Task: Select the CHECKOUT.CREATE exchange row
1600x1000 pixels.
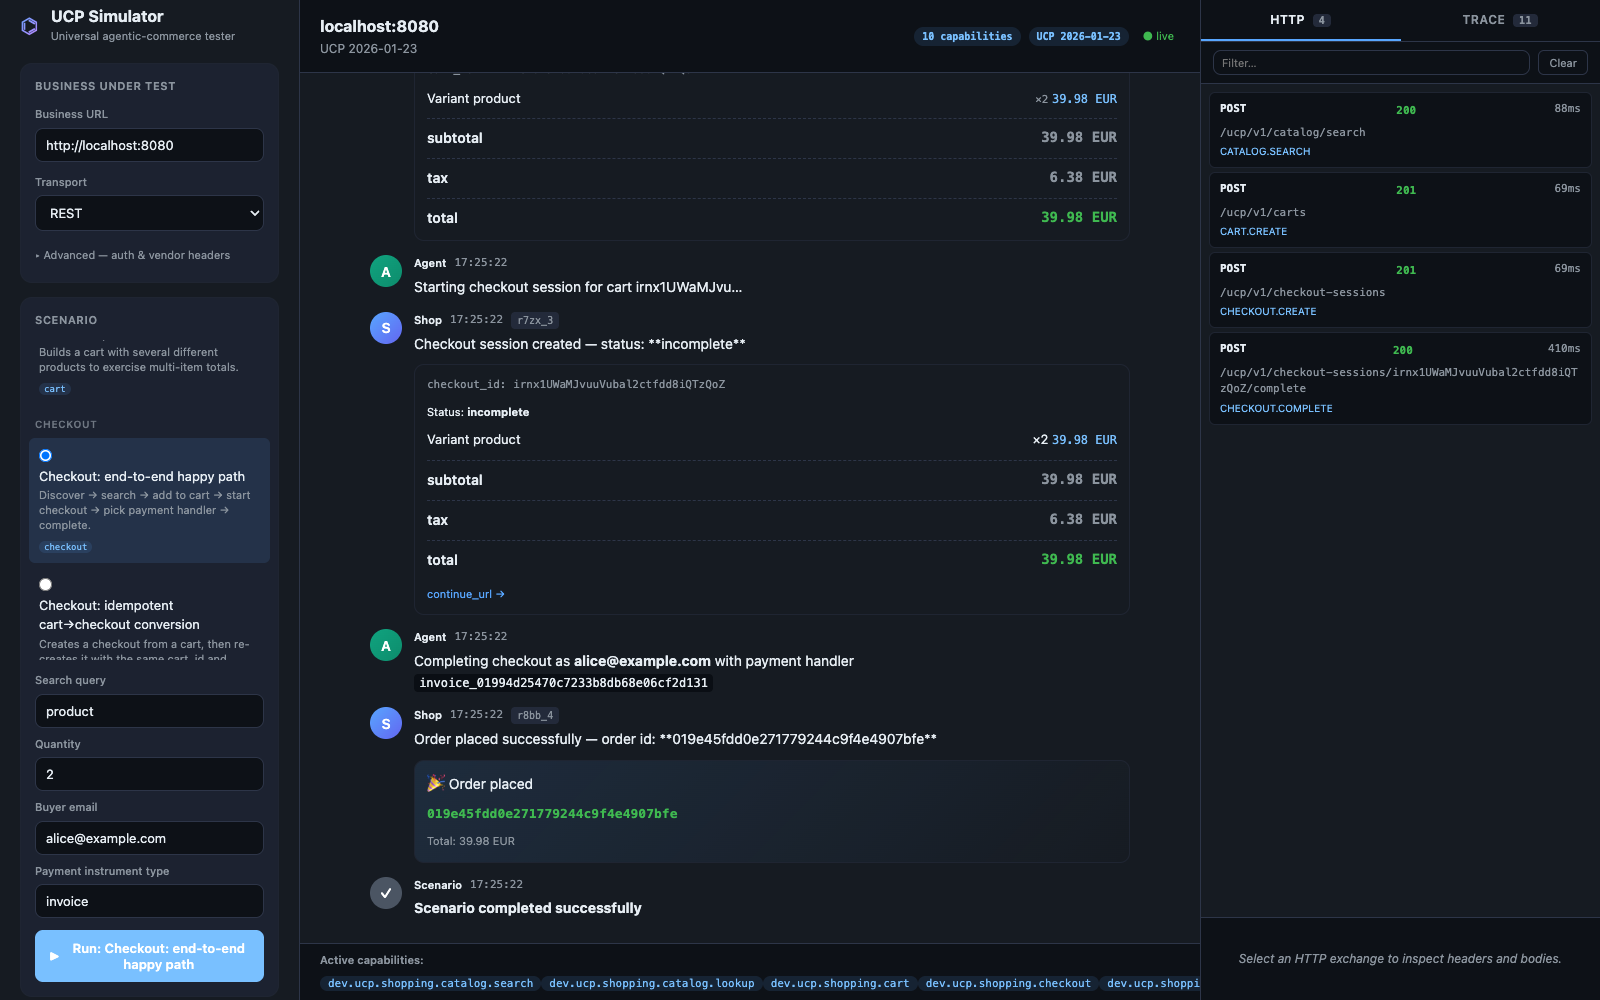Action: pyautogui.click(x=1400, y=290)
